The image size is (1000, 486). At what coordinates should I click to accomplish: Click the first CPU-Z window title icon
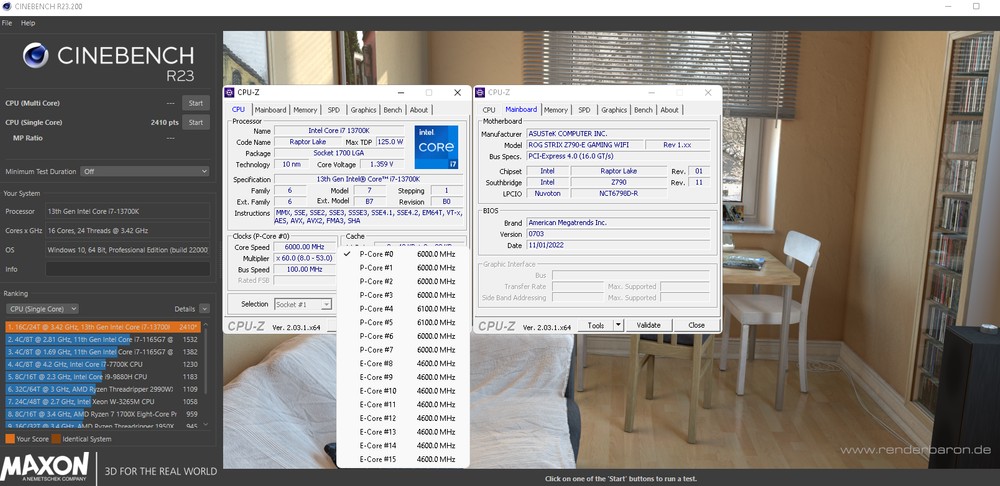pyautogui.click(x=230, y=92)
